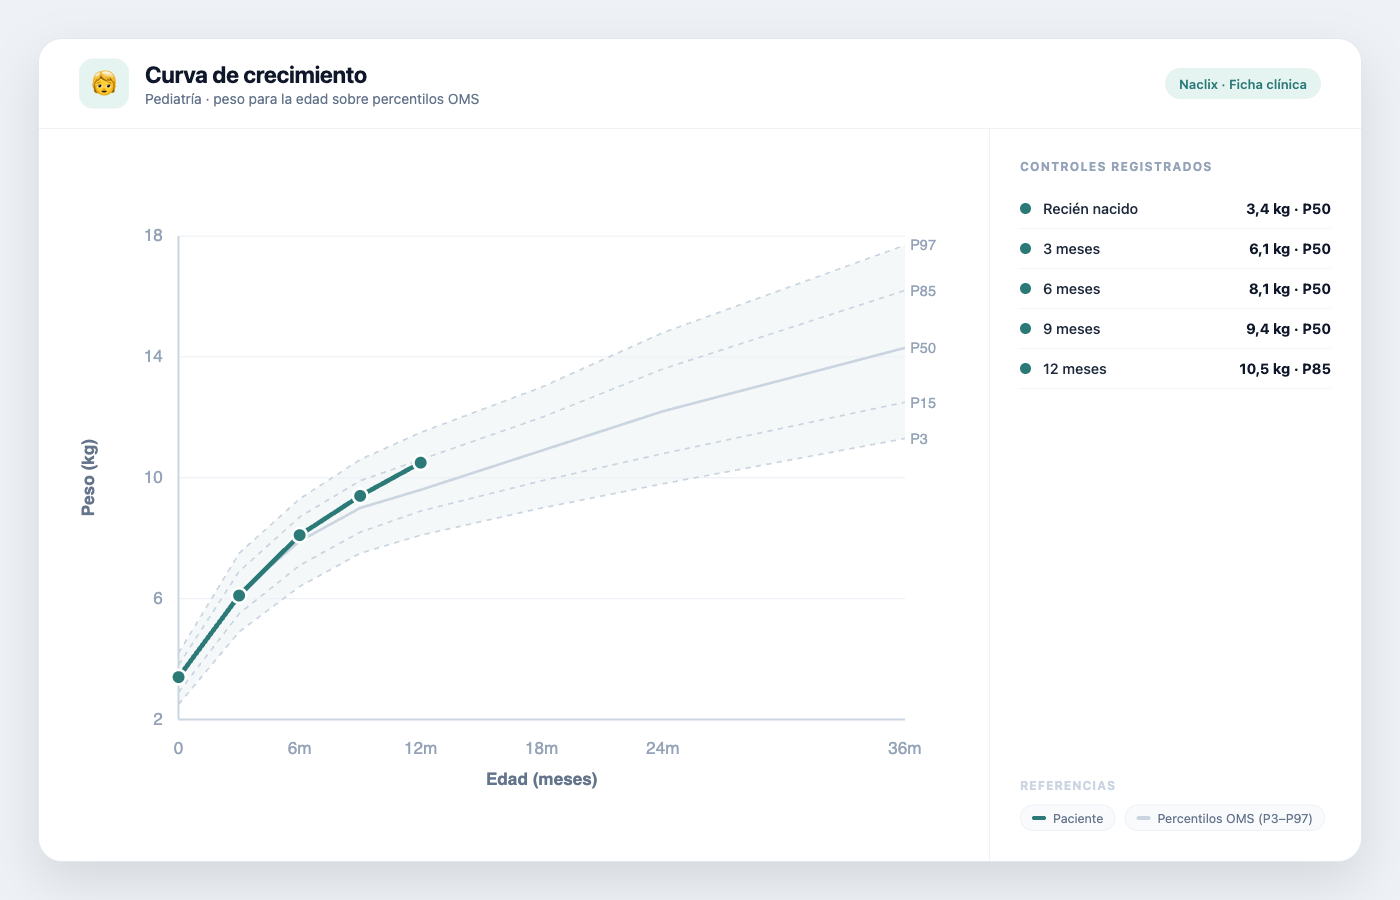Click the green dot beside Recién nacido

click(1025, 209)
